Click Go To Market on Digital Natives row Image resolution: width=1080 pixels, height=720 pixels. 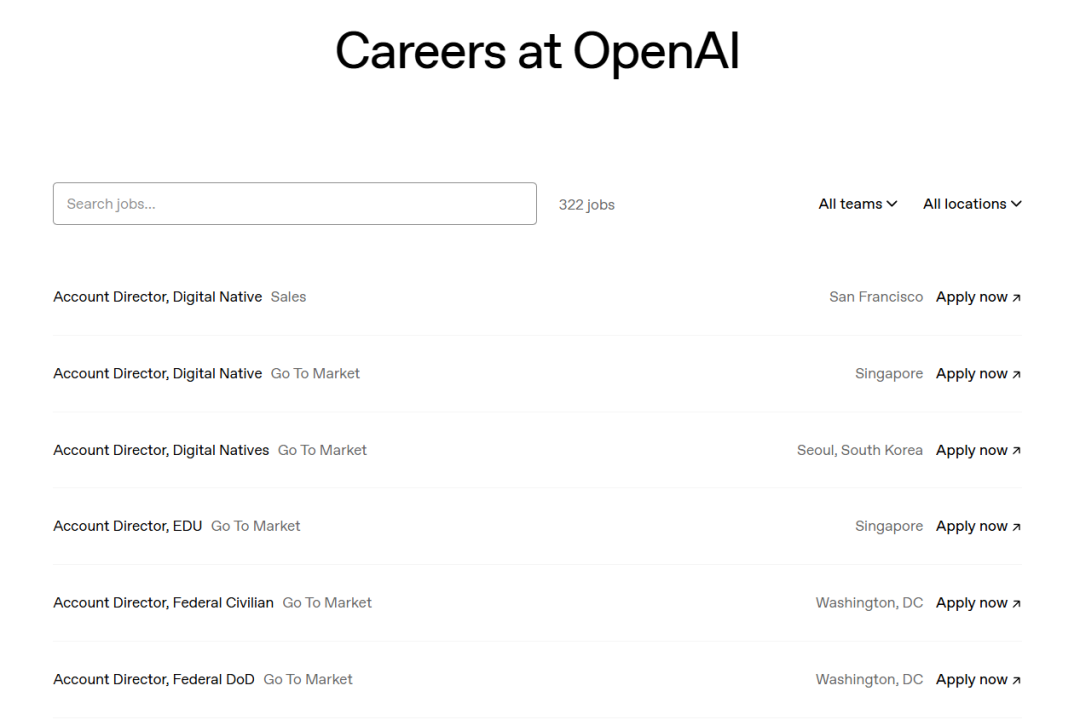[322, 450]
